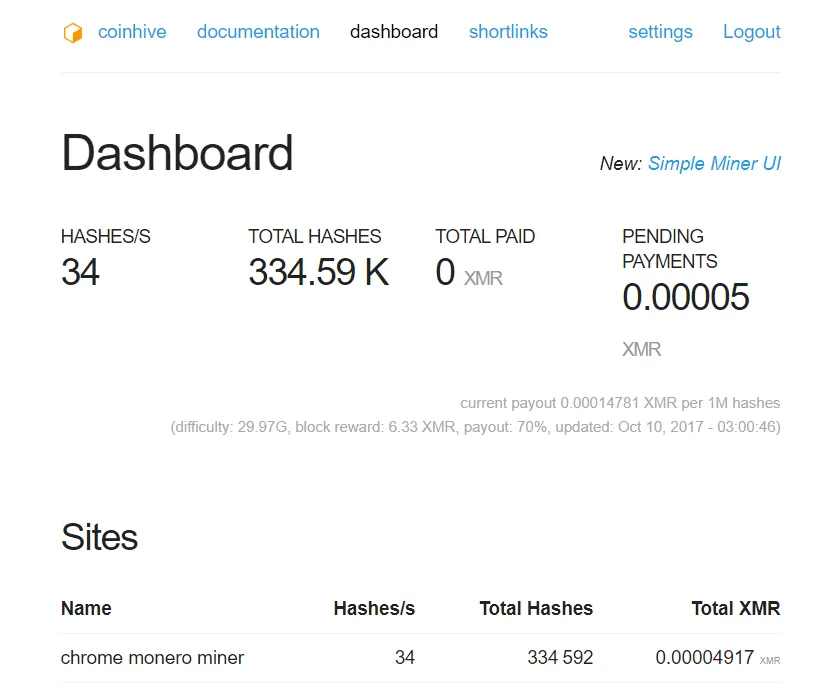The height and width of the screenshot is (700, 824).
Task: Click the TOTAL HASHES label
Action: click(x=315, y=236)
